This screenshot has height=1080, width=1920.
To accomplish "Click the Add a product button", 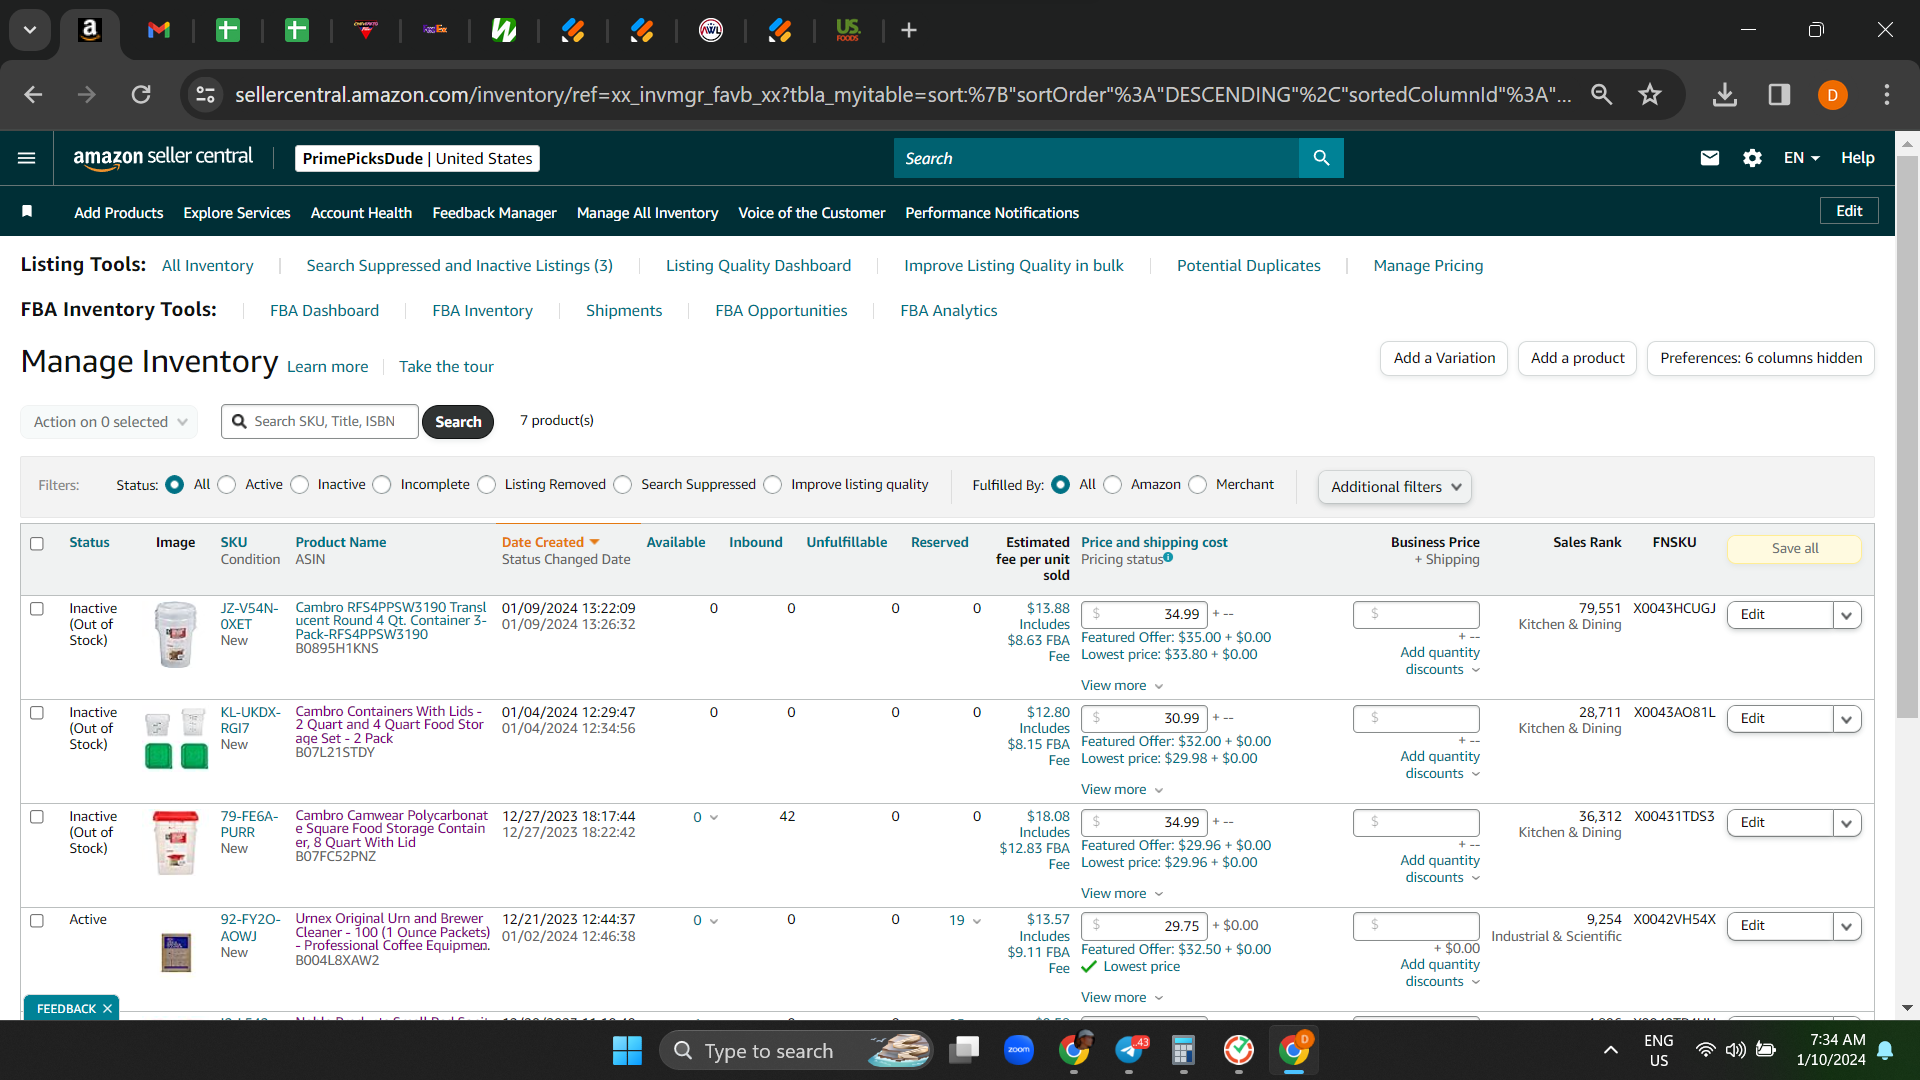I will point(1577,358).
